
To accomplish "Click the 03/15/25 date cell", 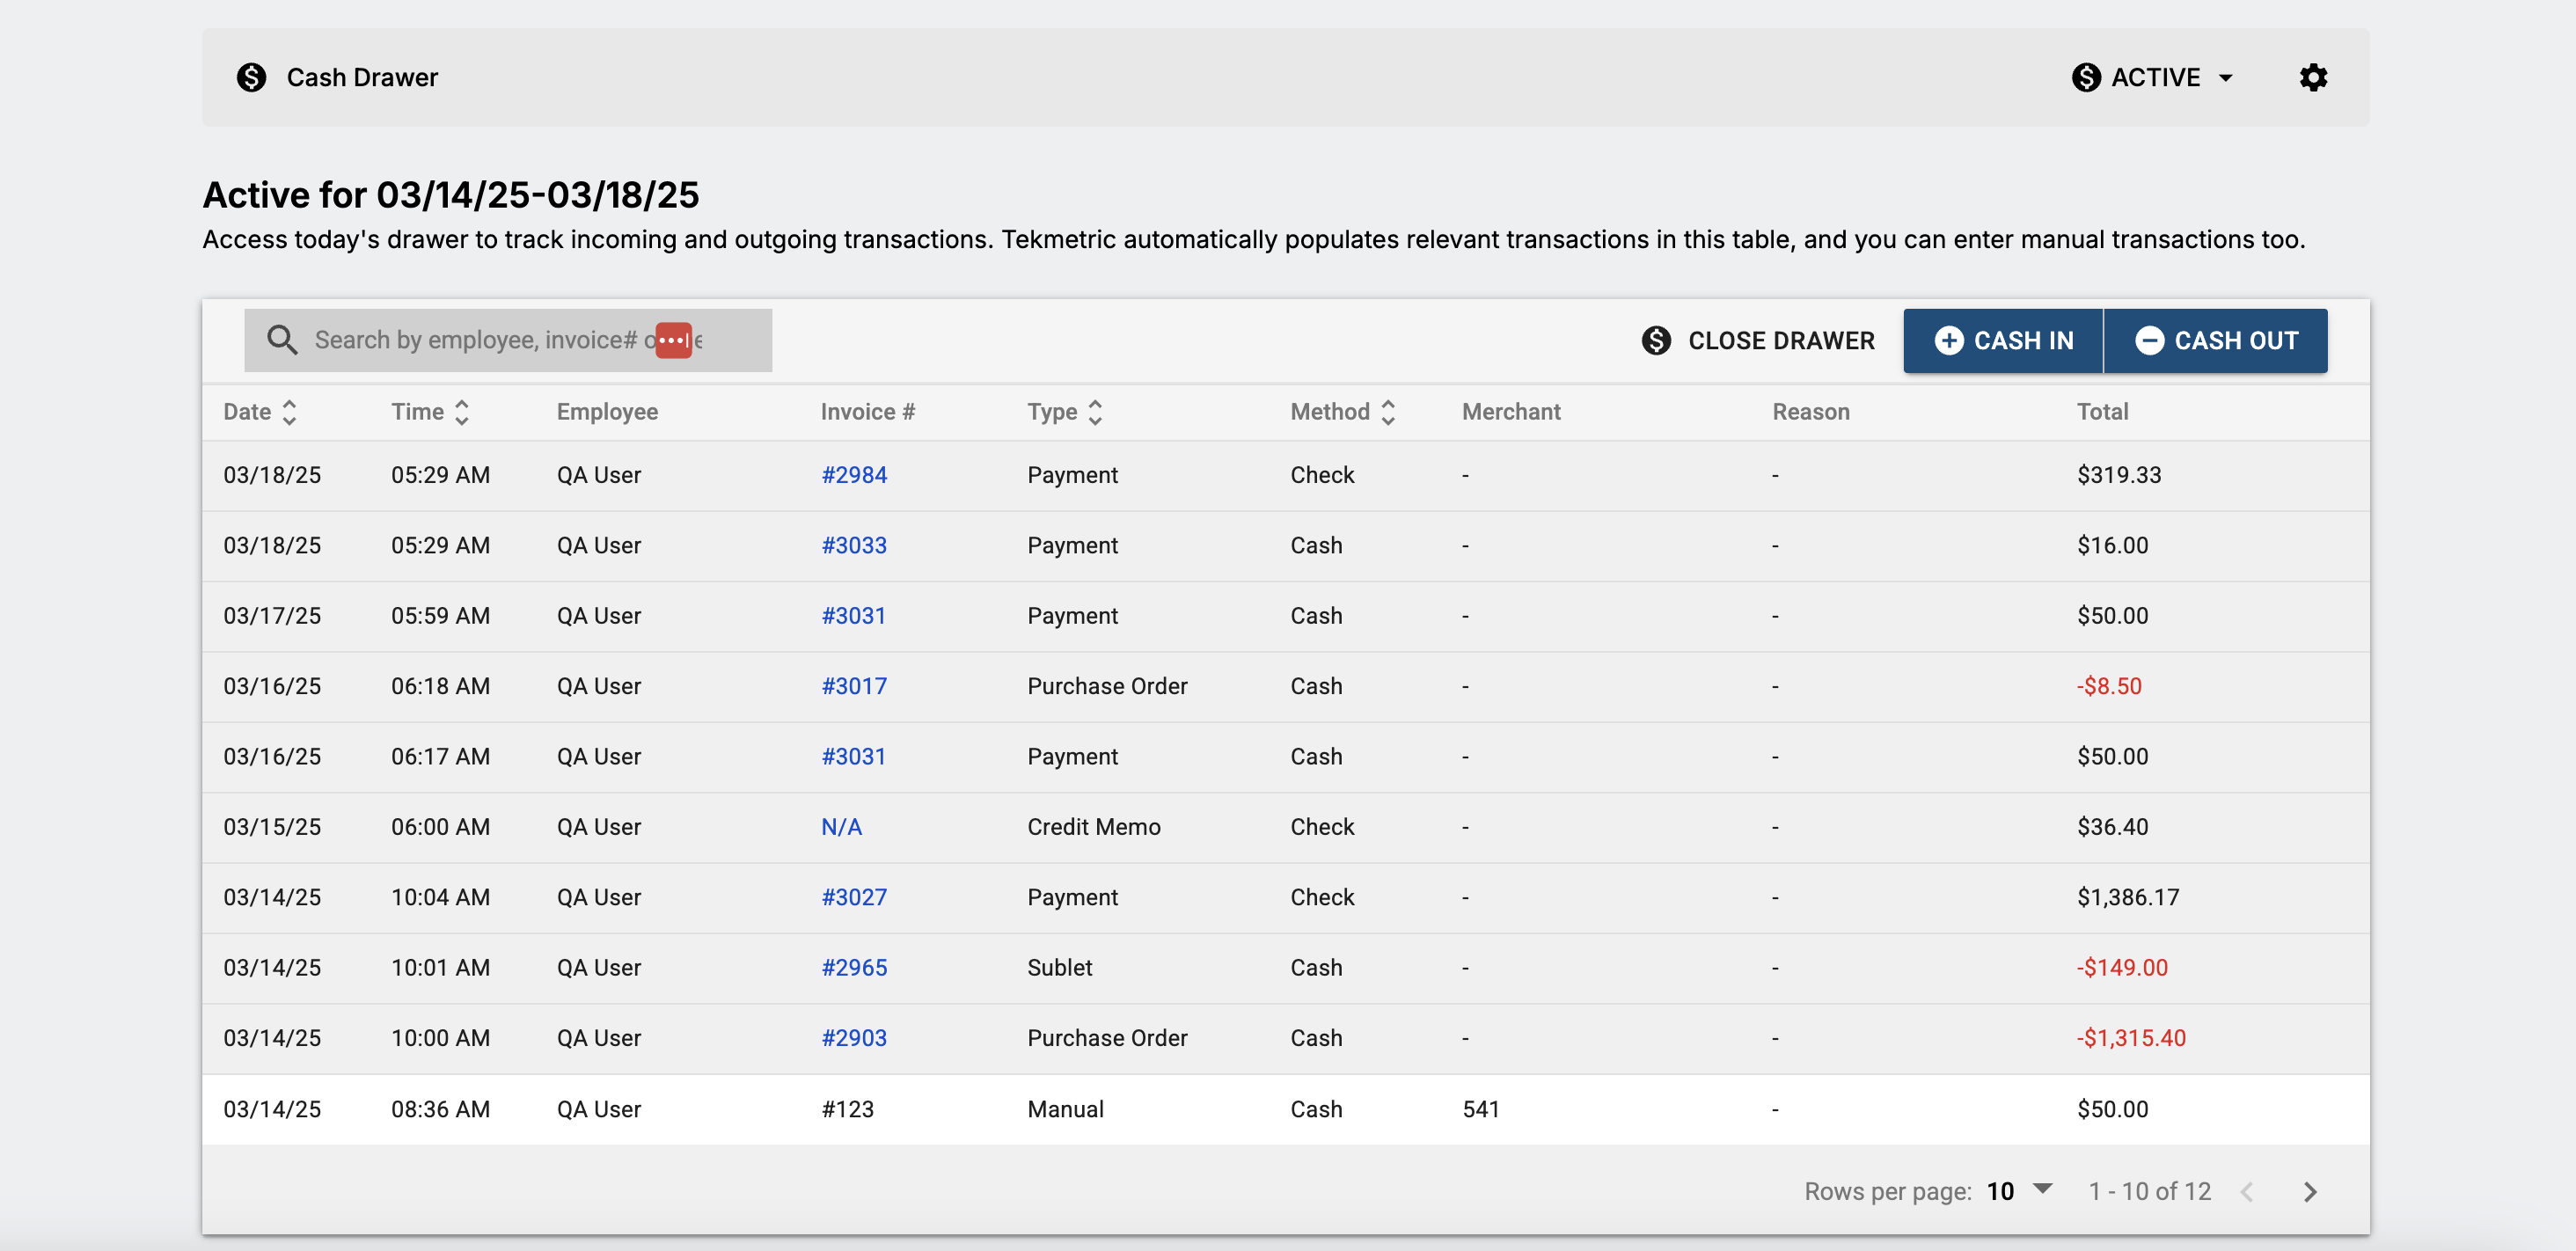I will [272, 827].
